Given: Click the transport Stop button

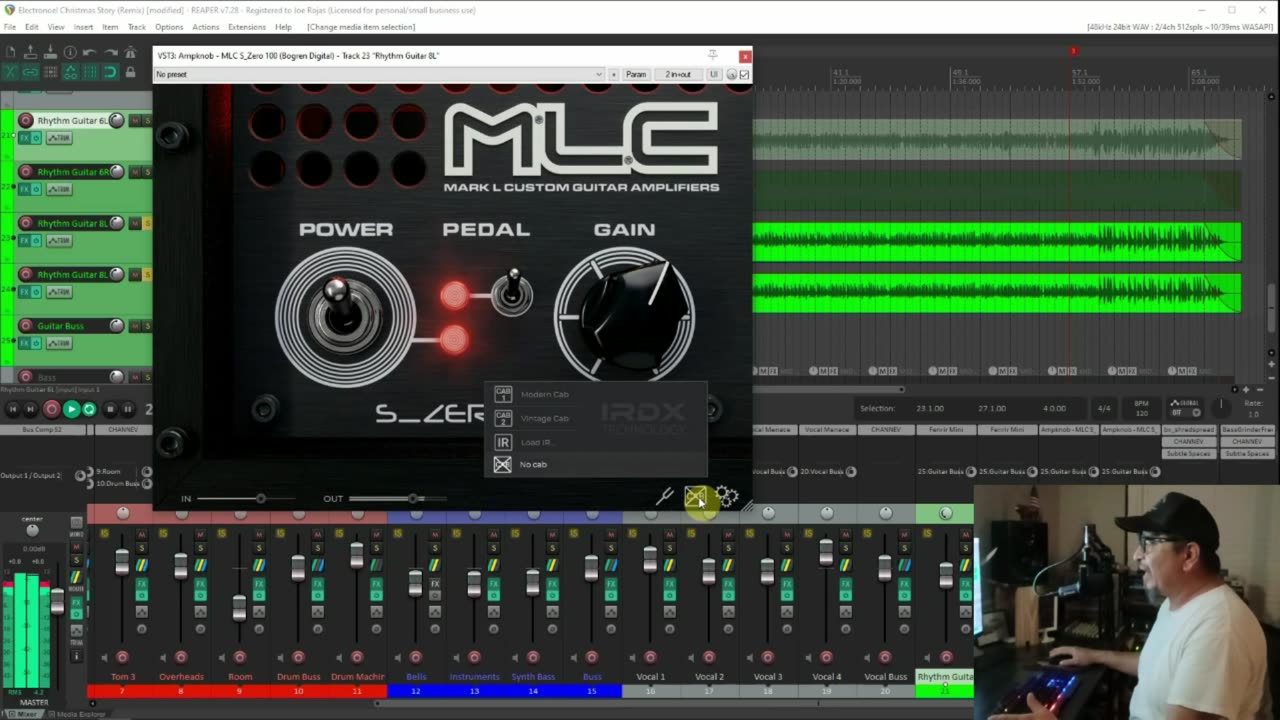Looking at the screenshot, I should [x=109, y=409].
